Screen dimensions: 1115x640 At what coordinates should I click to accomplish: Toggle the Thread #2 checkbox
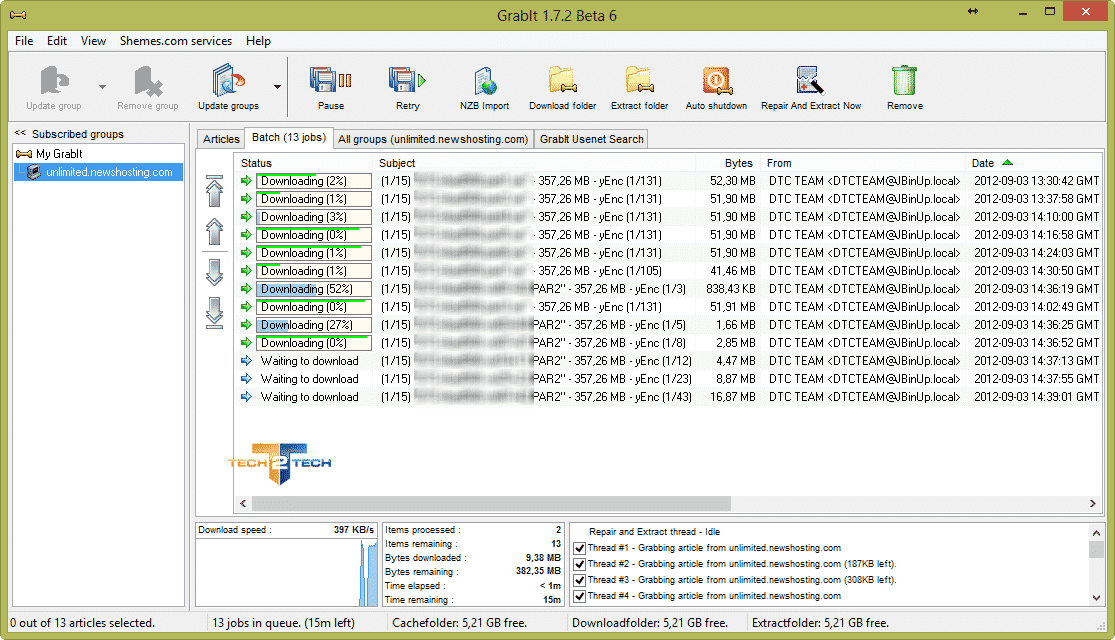coord(579,564)
